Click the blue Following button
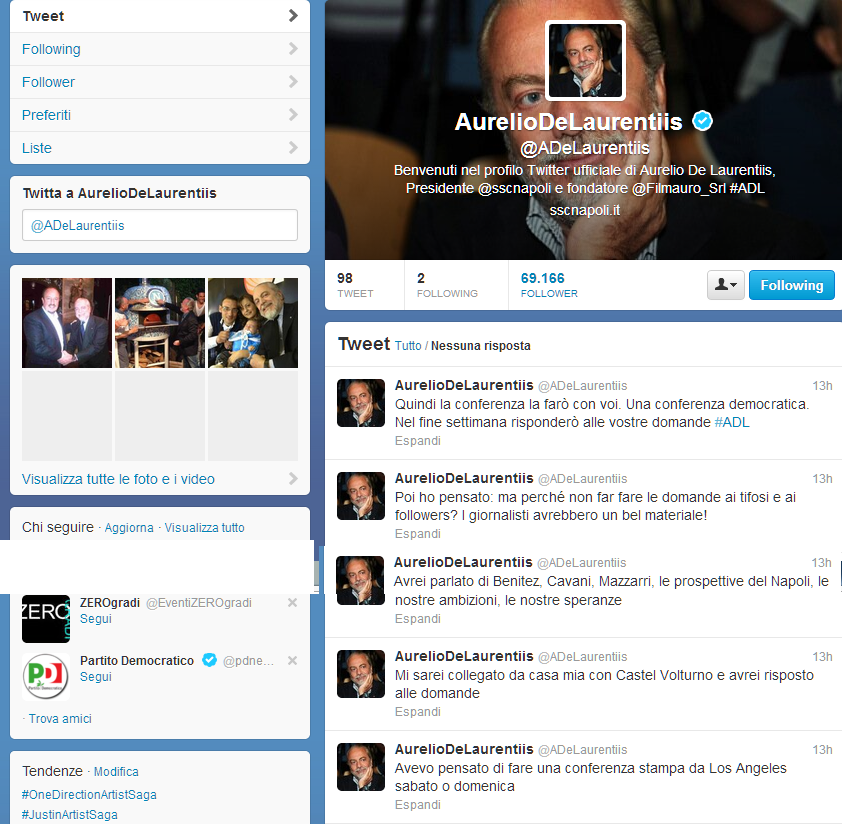Image resolution: width=842 pixels, height=824 pixels. [x=791, y=285]
